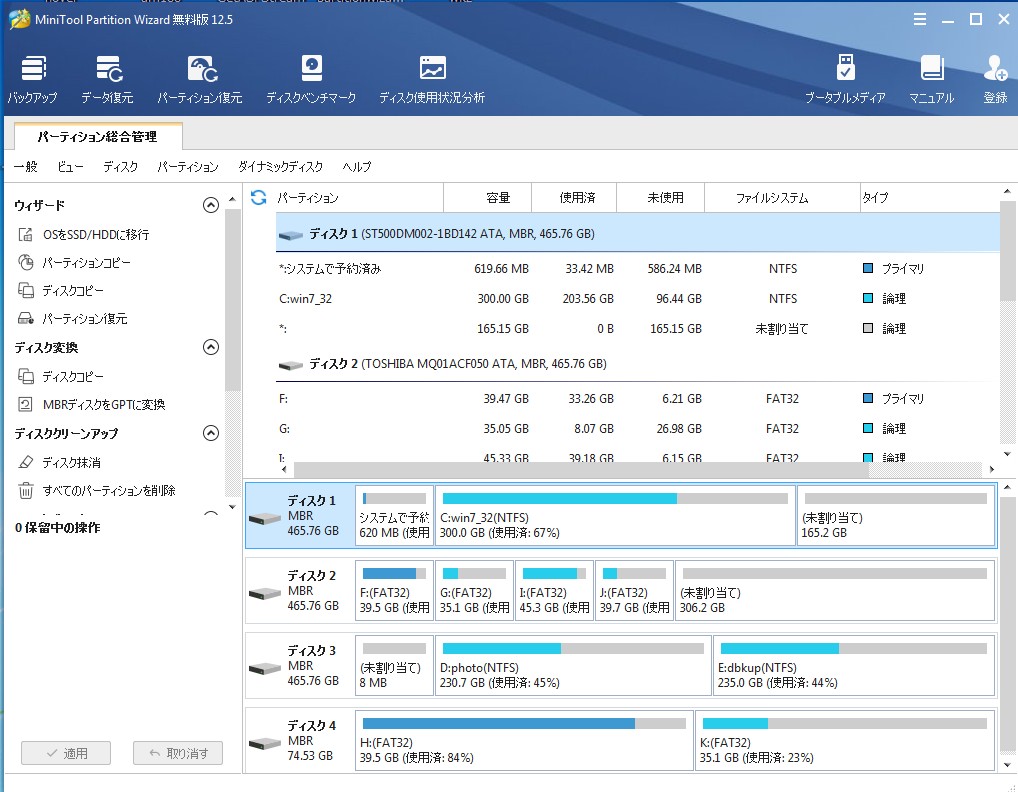The image size is (1018, 792).
Task: Sort by ファイルシステム column header
Action: point(782,197)
